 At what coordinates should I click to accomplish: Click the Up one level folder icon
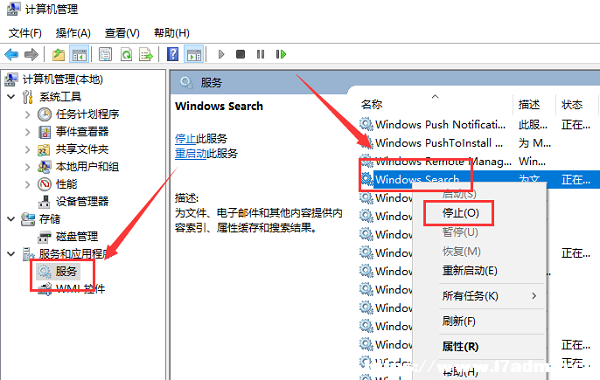[x=58, y=54]
